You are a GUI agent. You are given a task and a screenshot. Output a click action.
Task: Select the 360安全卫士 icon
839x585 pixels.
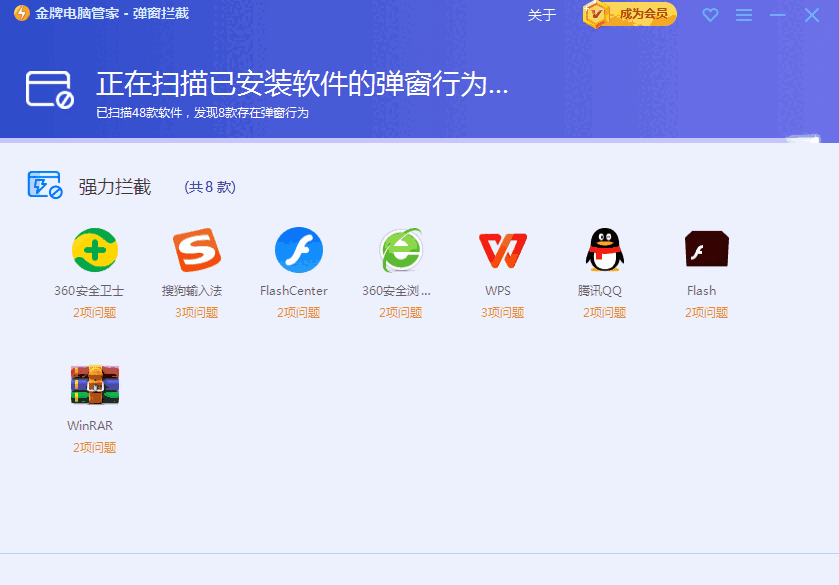tap(95, 250)
